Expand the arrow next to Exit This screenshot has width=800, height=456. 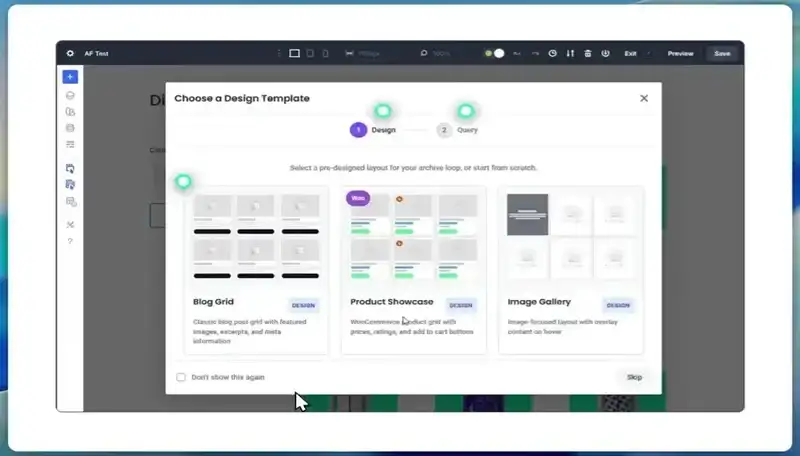coord(648,53)
